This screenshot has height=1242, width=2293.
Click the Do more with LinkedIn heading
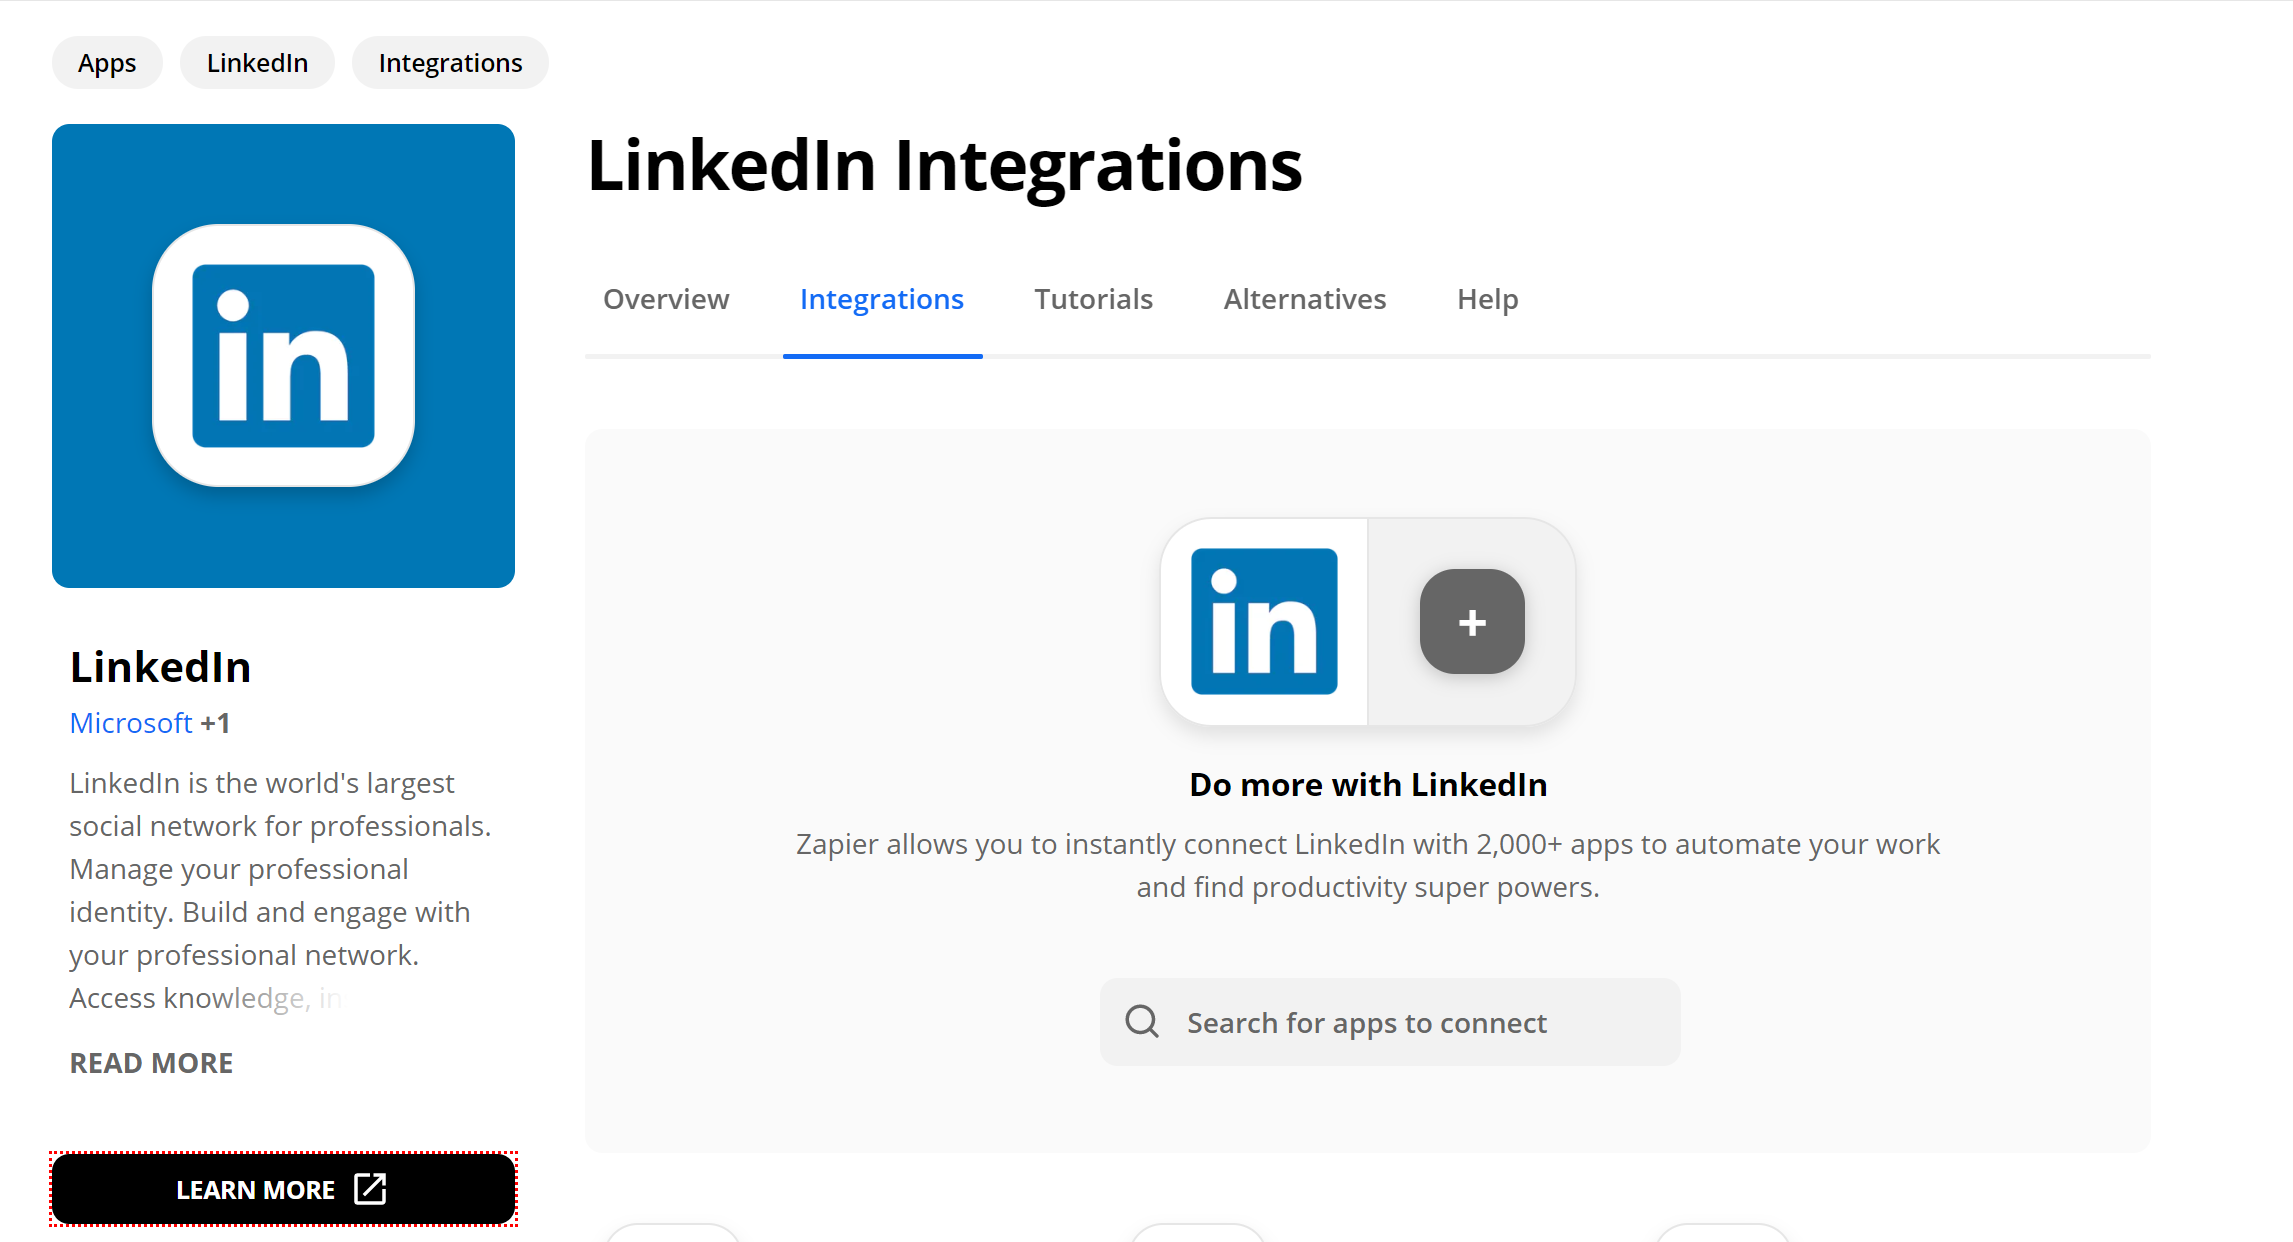pyautogui.click(x=1368, y=784)
